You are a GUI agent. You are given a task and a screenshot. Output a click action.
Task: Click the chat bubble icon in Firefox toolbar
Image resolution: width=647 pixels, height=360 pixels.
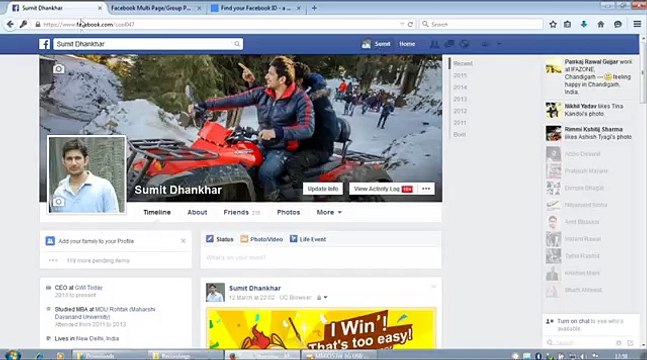pos(618,24)
